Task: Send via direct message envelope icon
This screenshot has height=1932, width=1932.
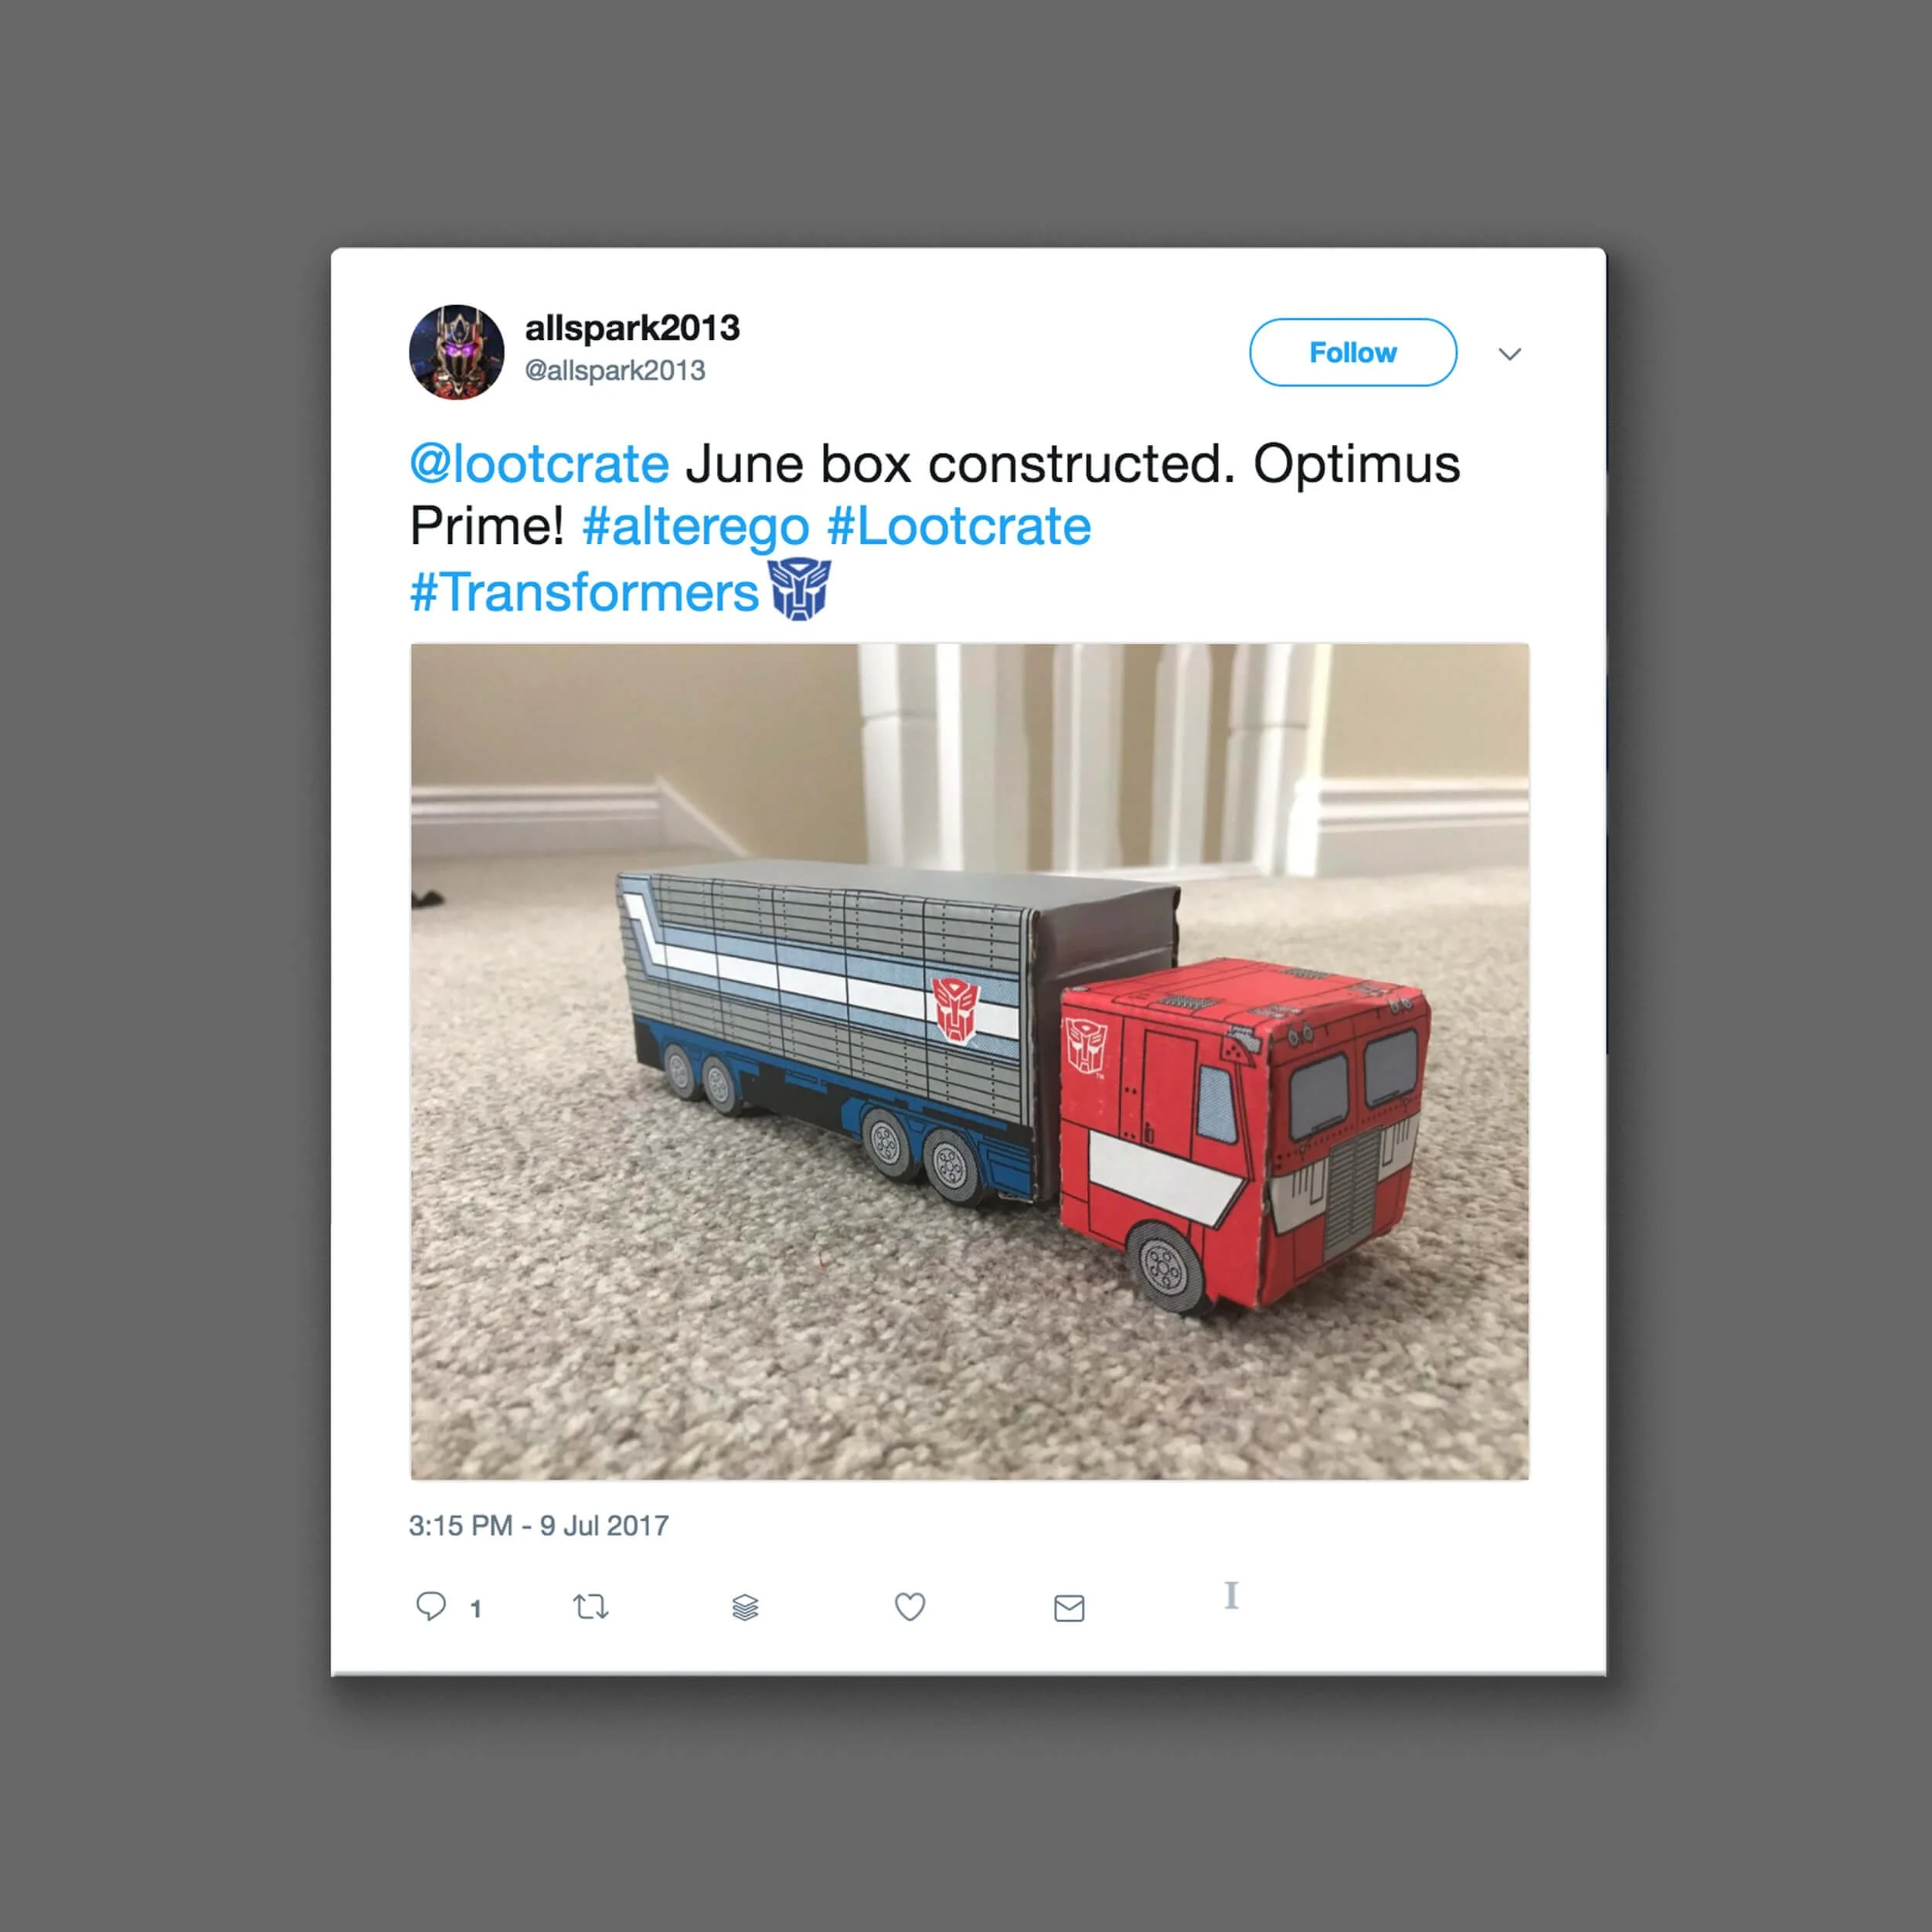Action: pyautogui.click(x=1069, y=1608)
